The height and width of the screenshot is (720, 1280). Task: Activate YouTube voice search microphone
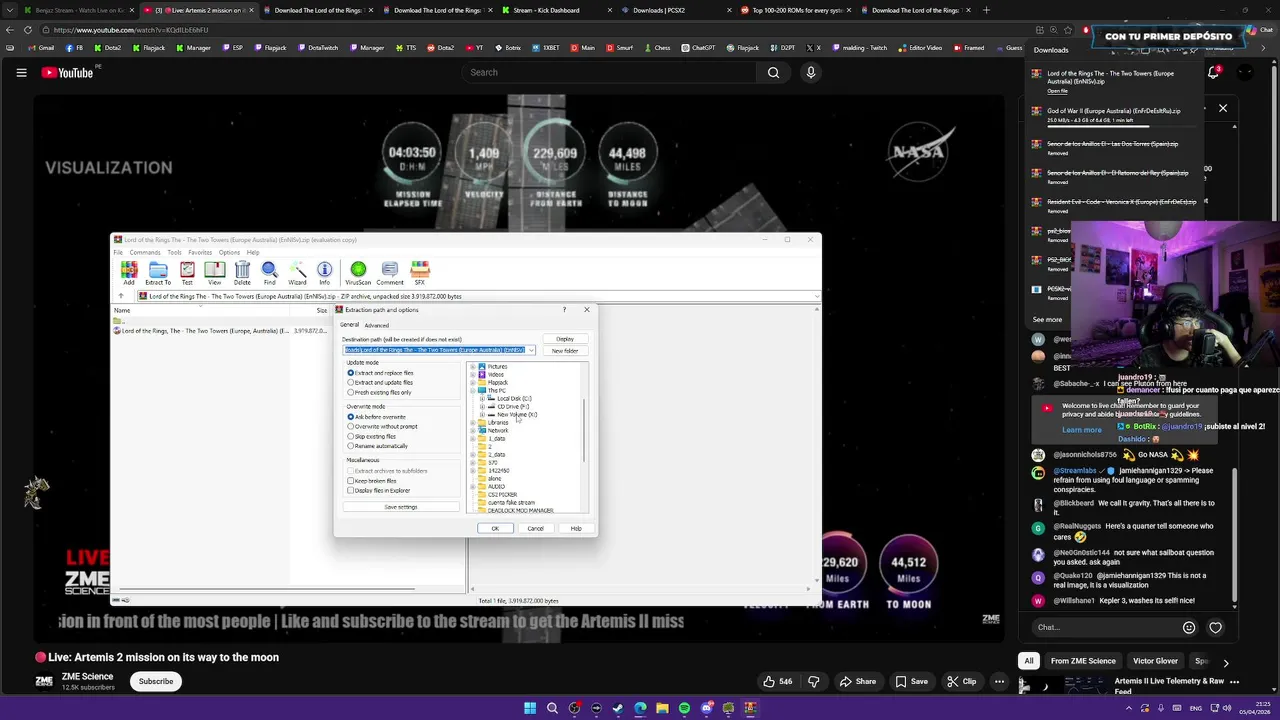click(x=811, y=72)
